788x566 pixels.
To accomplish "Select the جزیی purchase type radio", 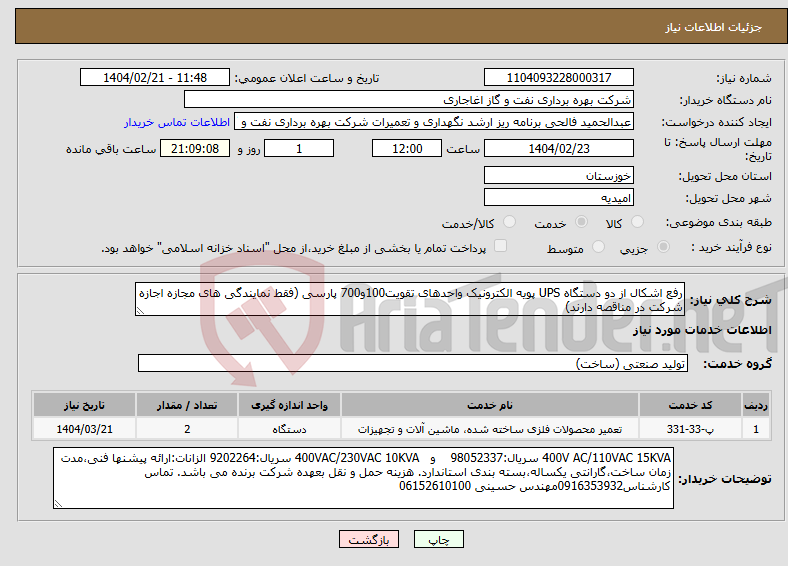I will pyautogui.click(x=663, y=246).
